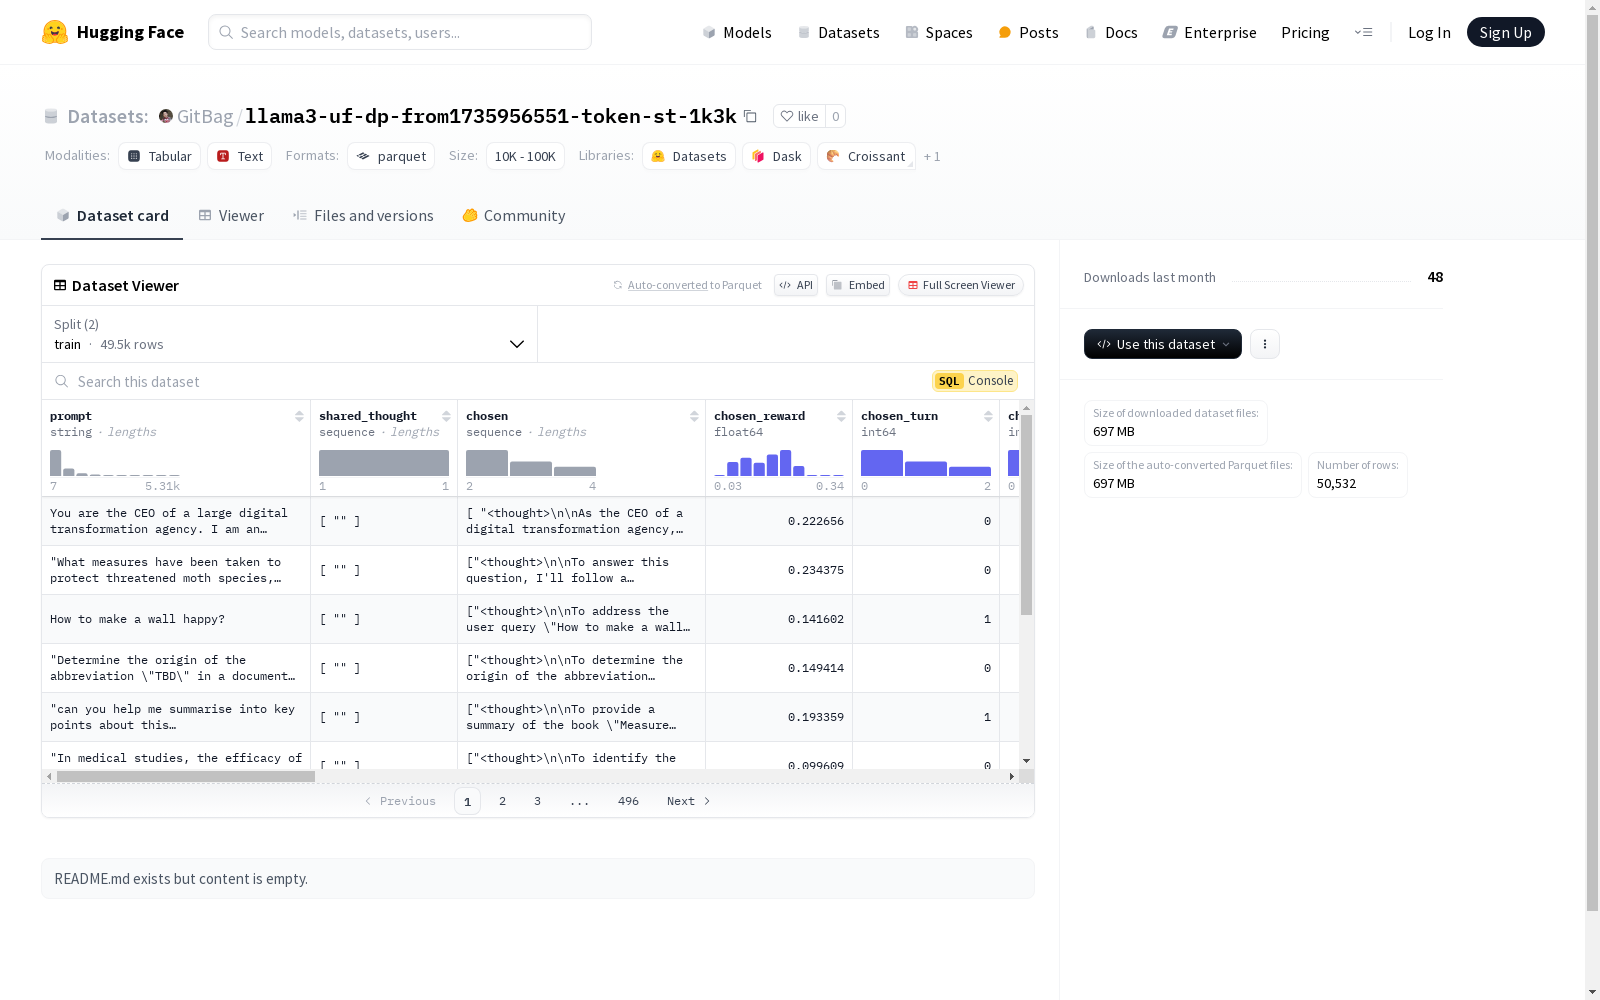Show the +1 additional libraries

click(932, 157)
